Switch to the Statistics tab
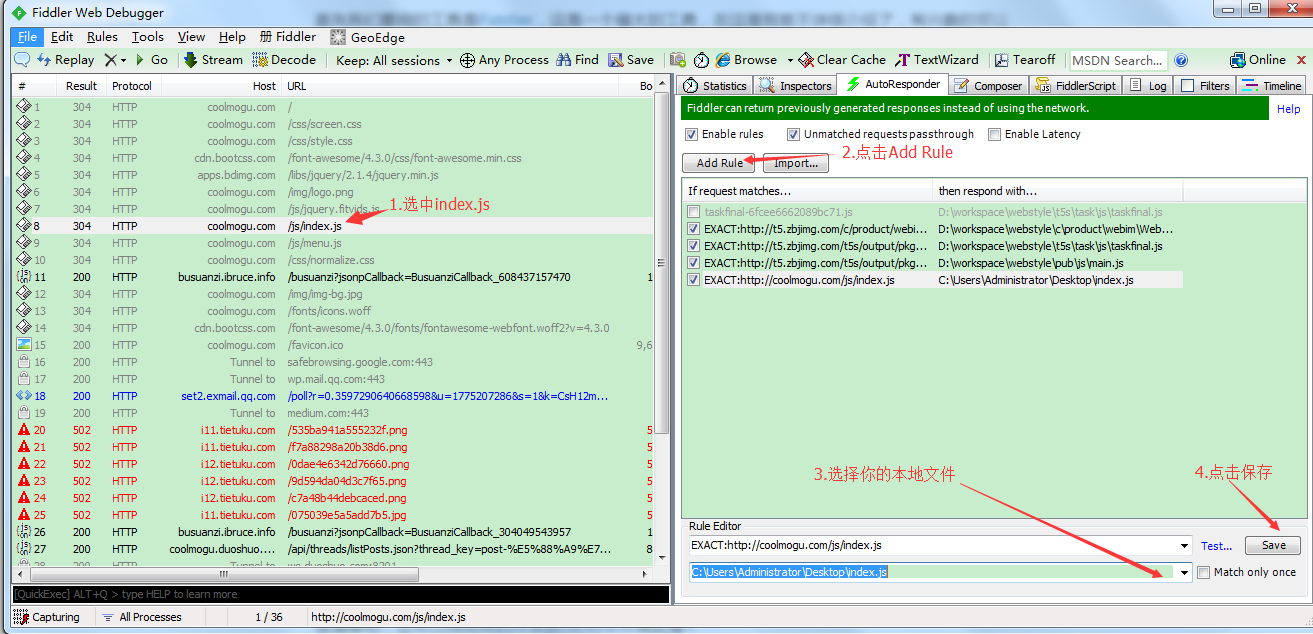The image size is (1313, 634). pos(716,86)
